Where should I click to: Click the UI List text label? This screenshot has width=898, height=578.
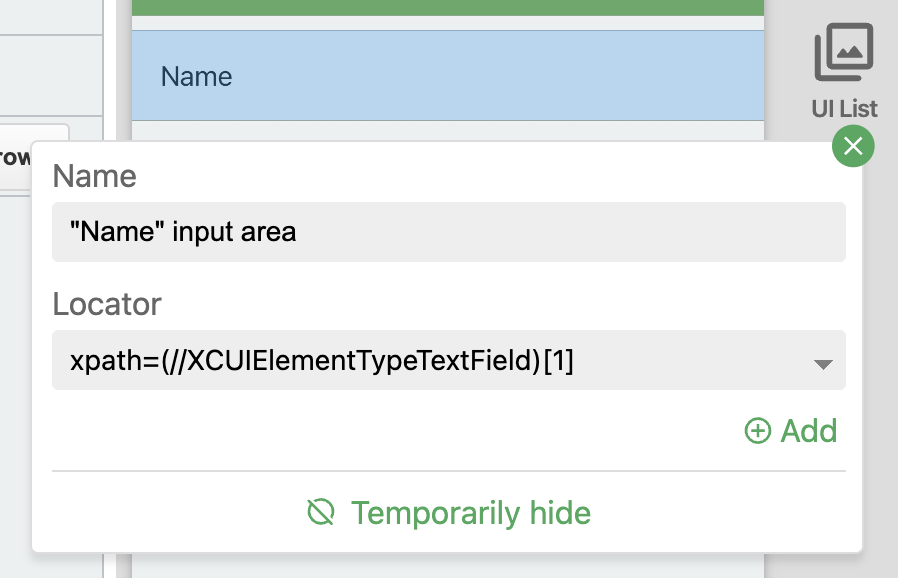[844, 109]
